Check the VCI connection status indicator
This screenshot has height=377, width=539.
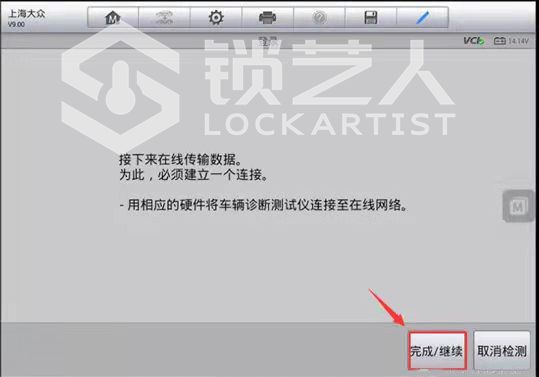[x=474, y=41]
